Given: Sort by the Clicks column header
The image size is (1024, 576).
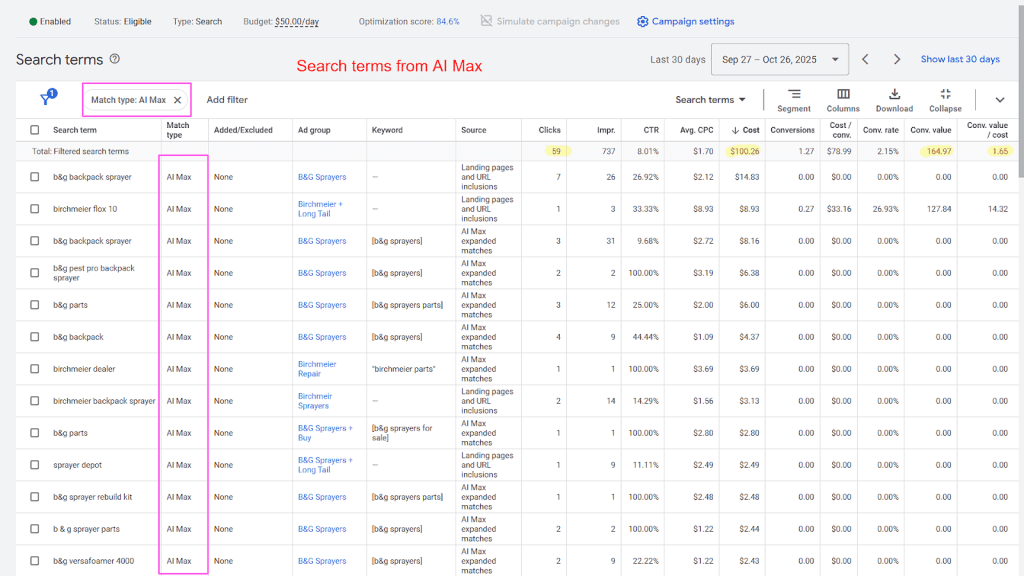Looking at the screenshot, I should click(549, 130).
